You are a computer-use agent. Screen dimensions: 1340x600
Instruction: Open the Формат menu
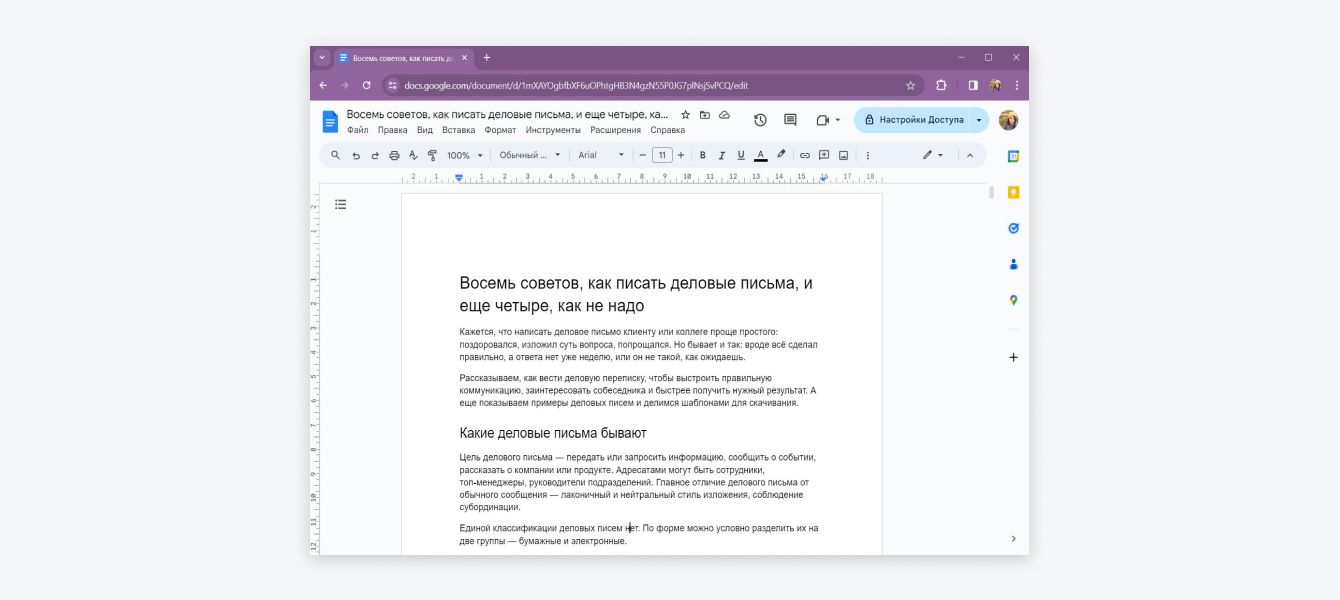(500, 130)
